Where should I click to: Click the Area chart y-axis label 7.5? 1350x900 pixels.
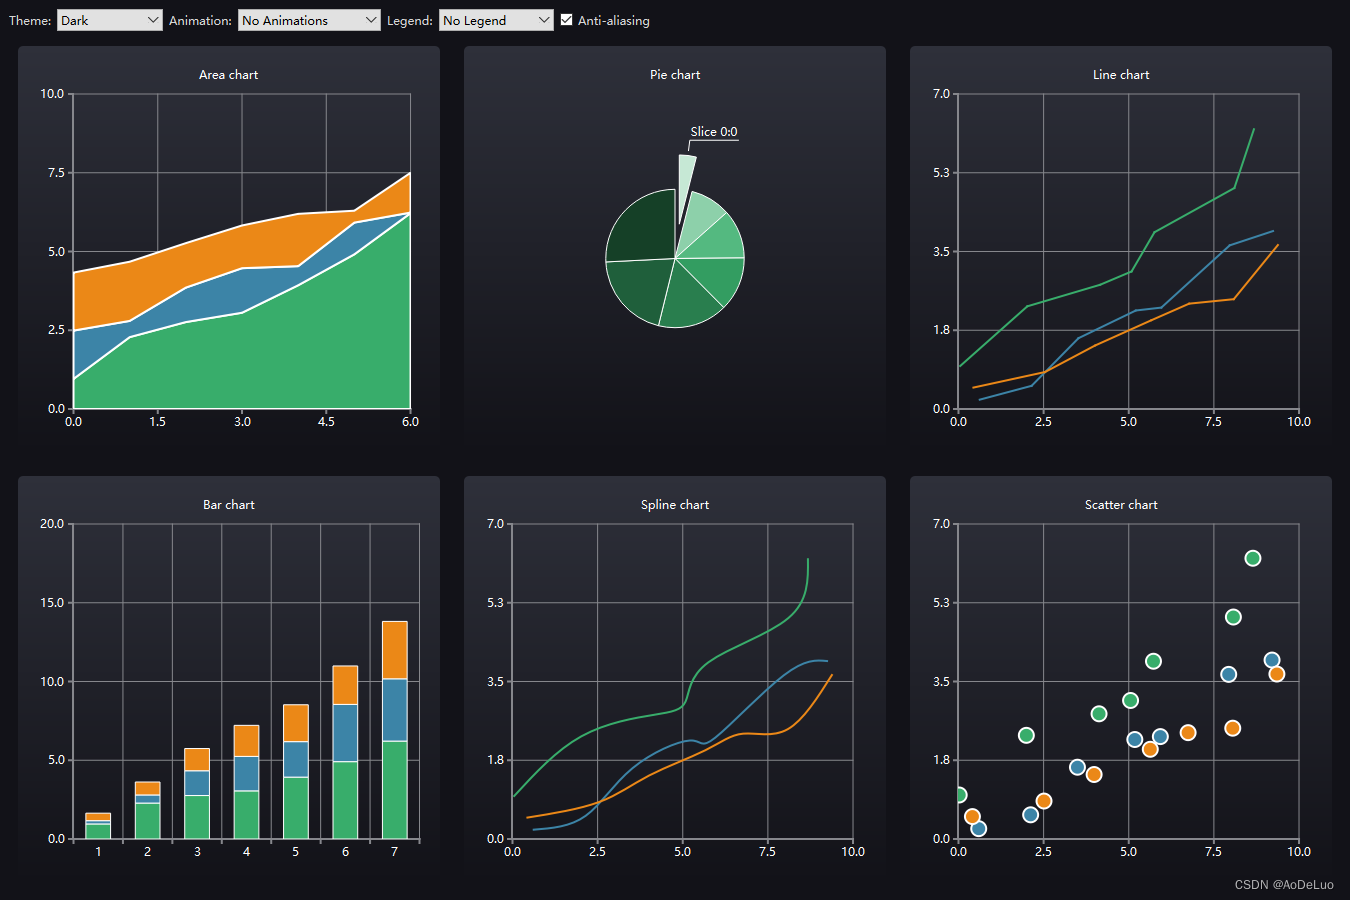pos(56,173)
